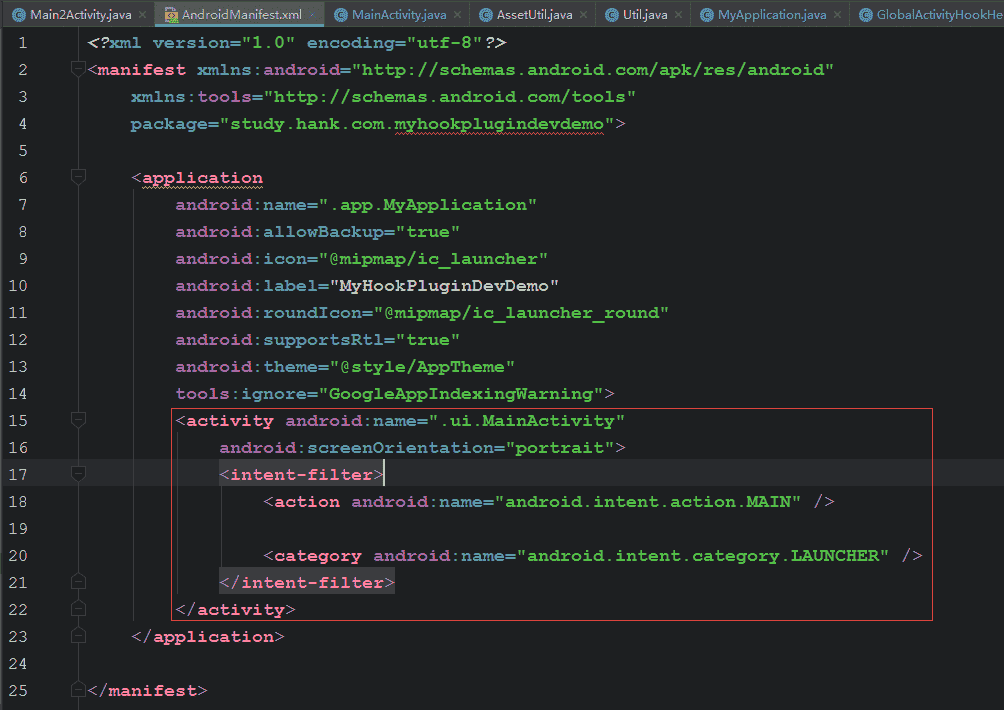Click the underlined myhookplugindevdemo package text
1004x710 pixels.
pyautogui.click(x=499, y=124)
